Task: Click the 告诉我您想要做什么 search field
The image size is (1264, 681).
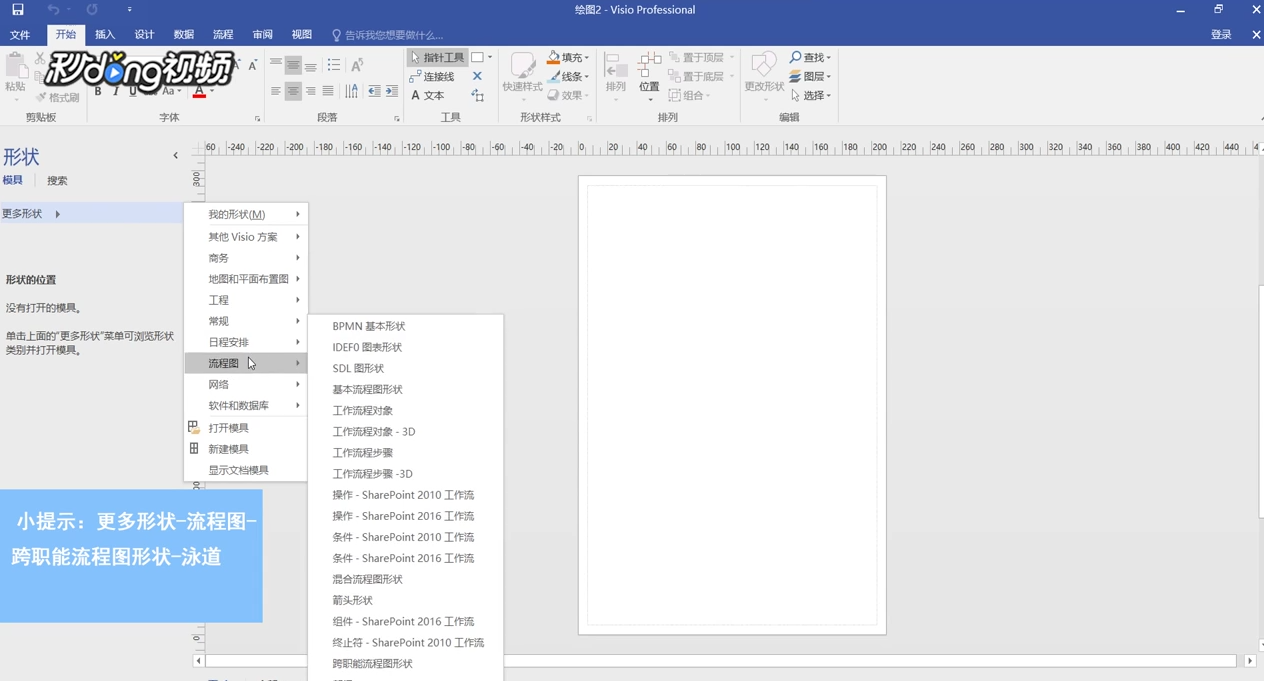Action: click(x=394, y=35)
